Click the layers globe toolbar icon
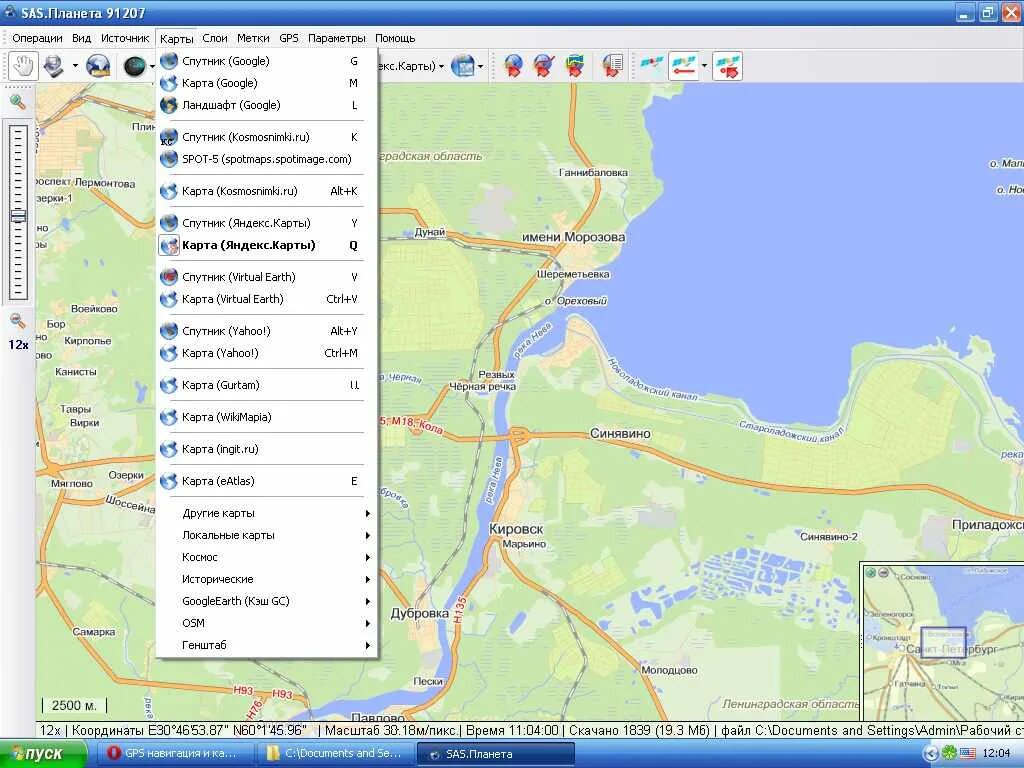1024x768 pixels. coord(462,66)
